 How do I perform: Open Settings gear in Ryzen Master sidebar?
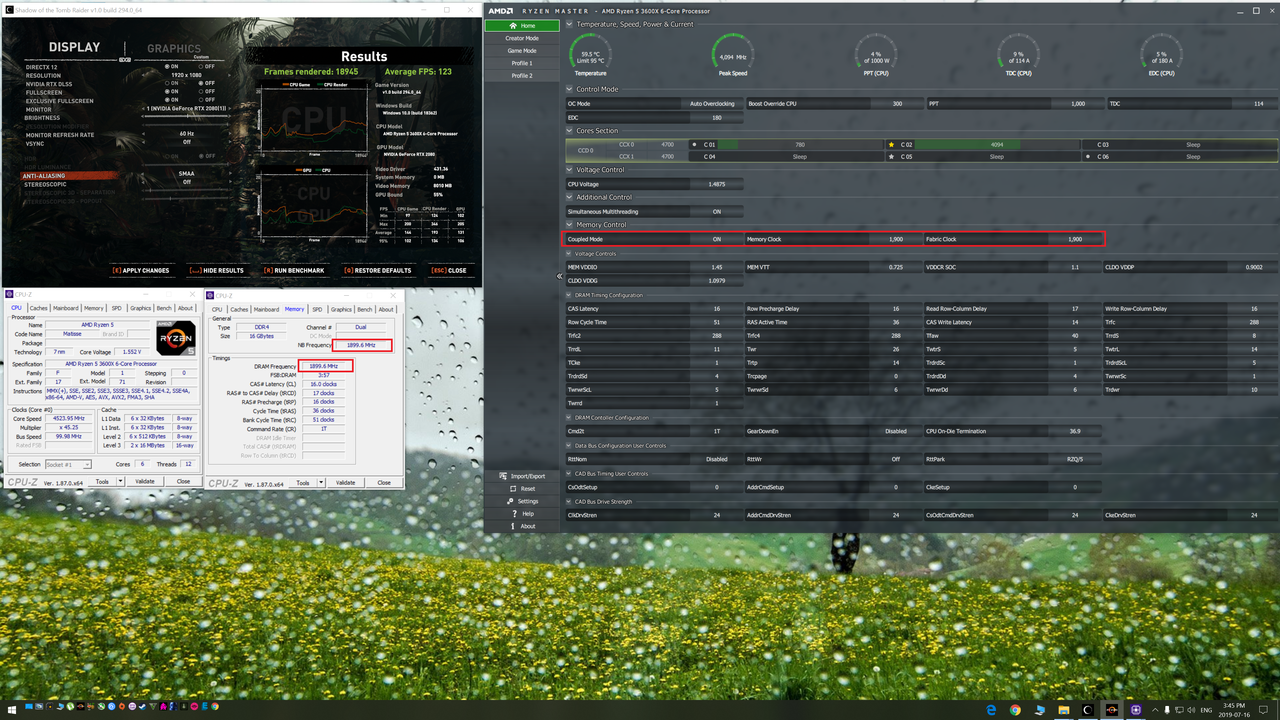[x=509, y=501]
